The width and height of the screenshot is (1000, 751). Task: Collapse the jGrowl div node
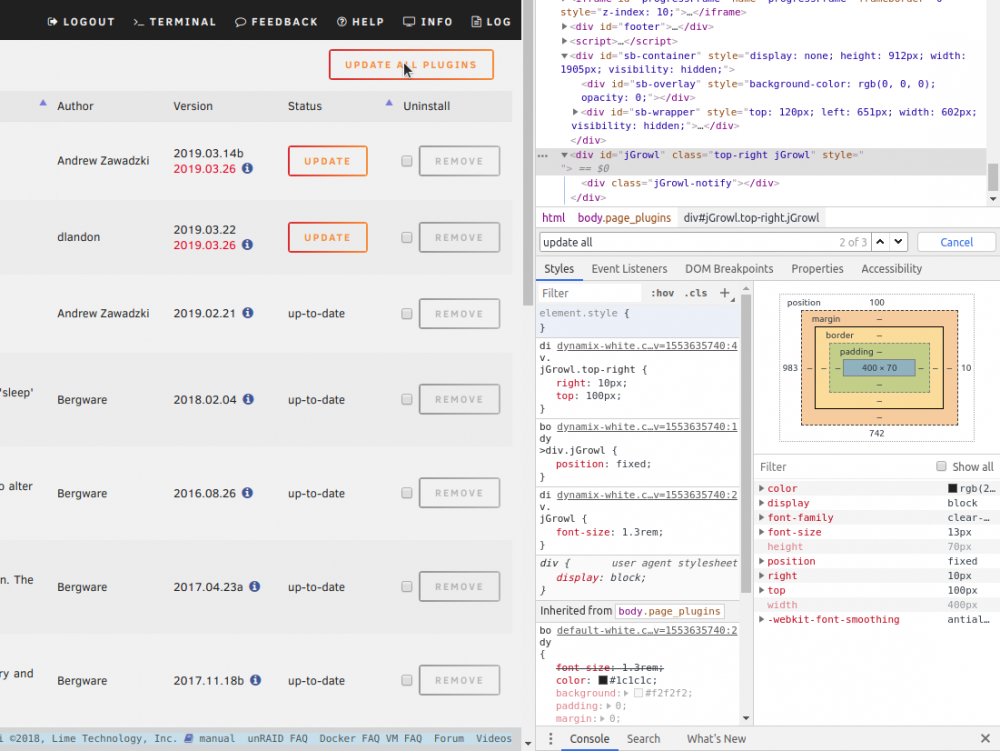pyautogui.click(x=564, y=155)
